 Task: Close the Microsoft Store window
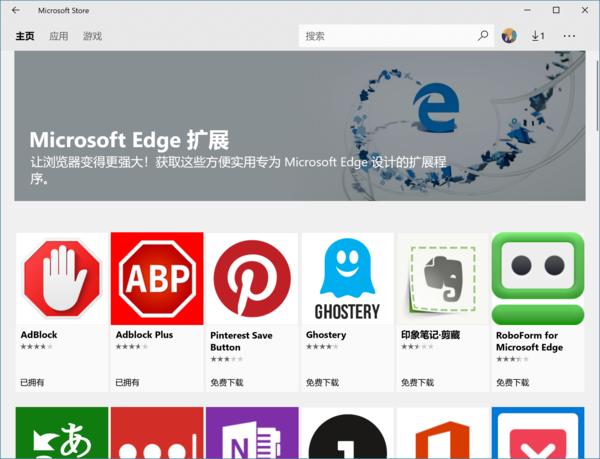pyautogui.click(x=585, y=10)
